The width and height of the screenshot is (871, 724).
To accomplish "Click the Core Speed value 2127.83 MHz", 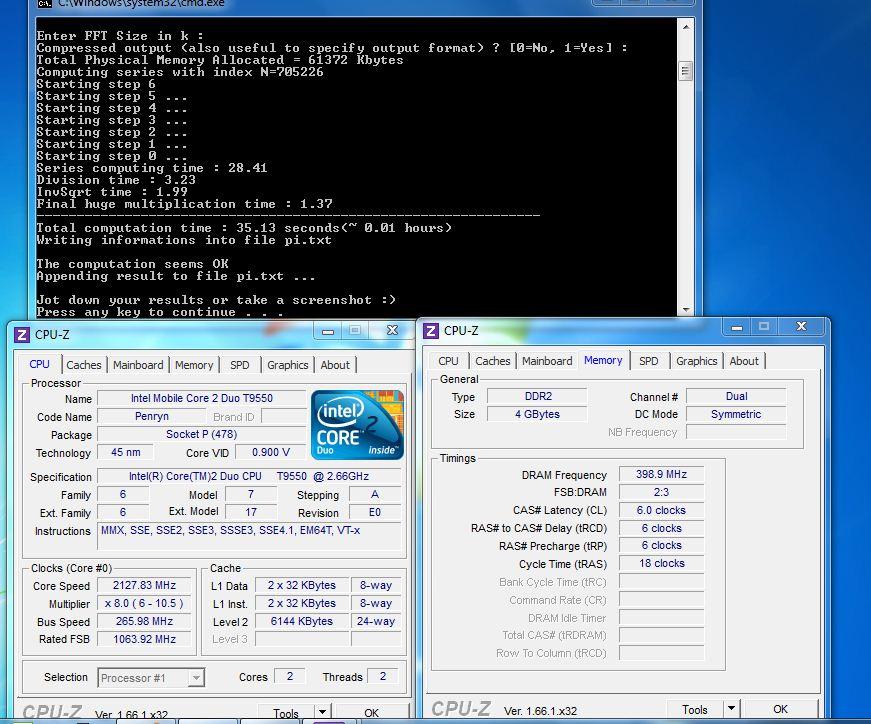I will click(x=144, y=585).
